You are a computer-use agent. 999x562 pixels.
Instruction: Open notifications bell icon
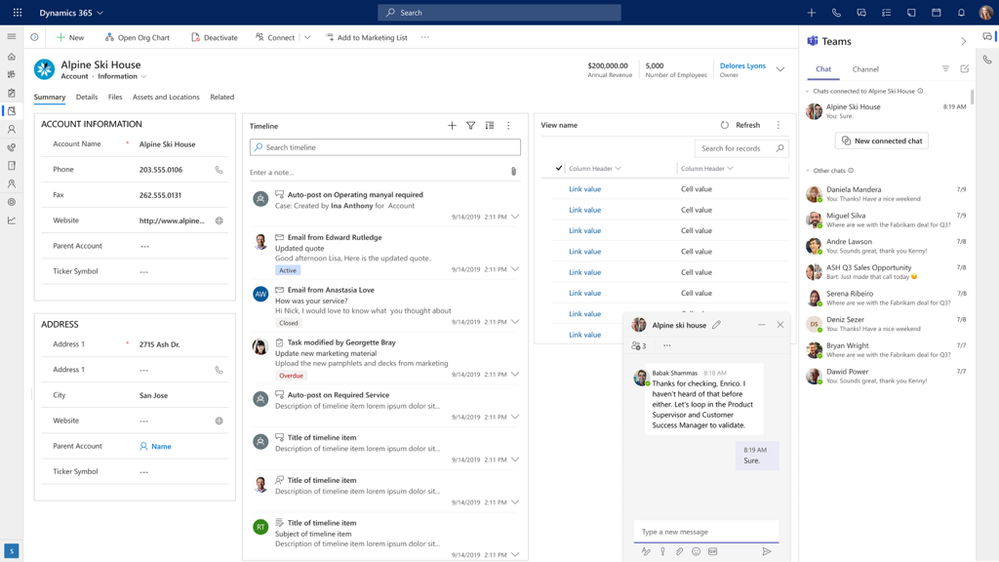(961, 12)
